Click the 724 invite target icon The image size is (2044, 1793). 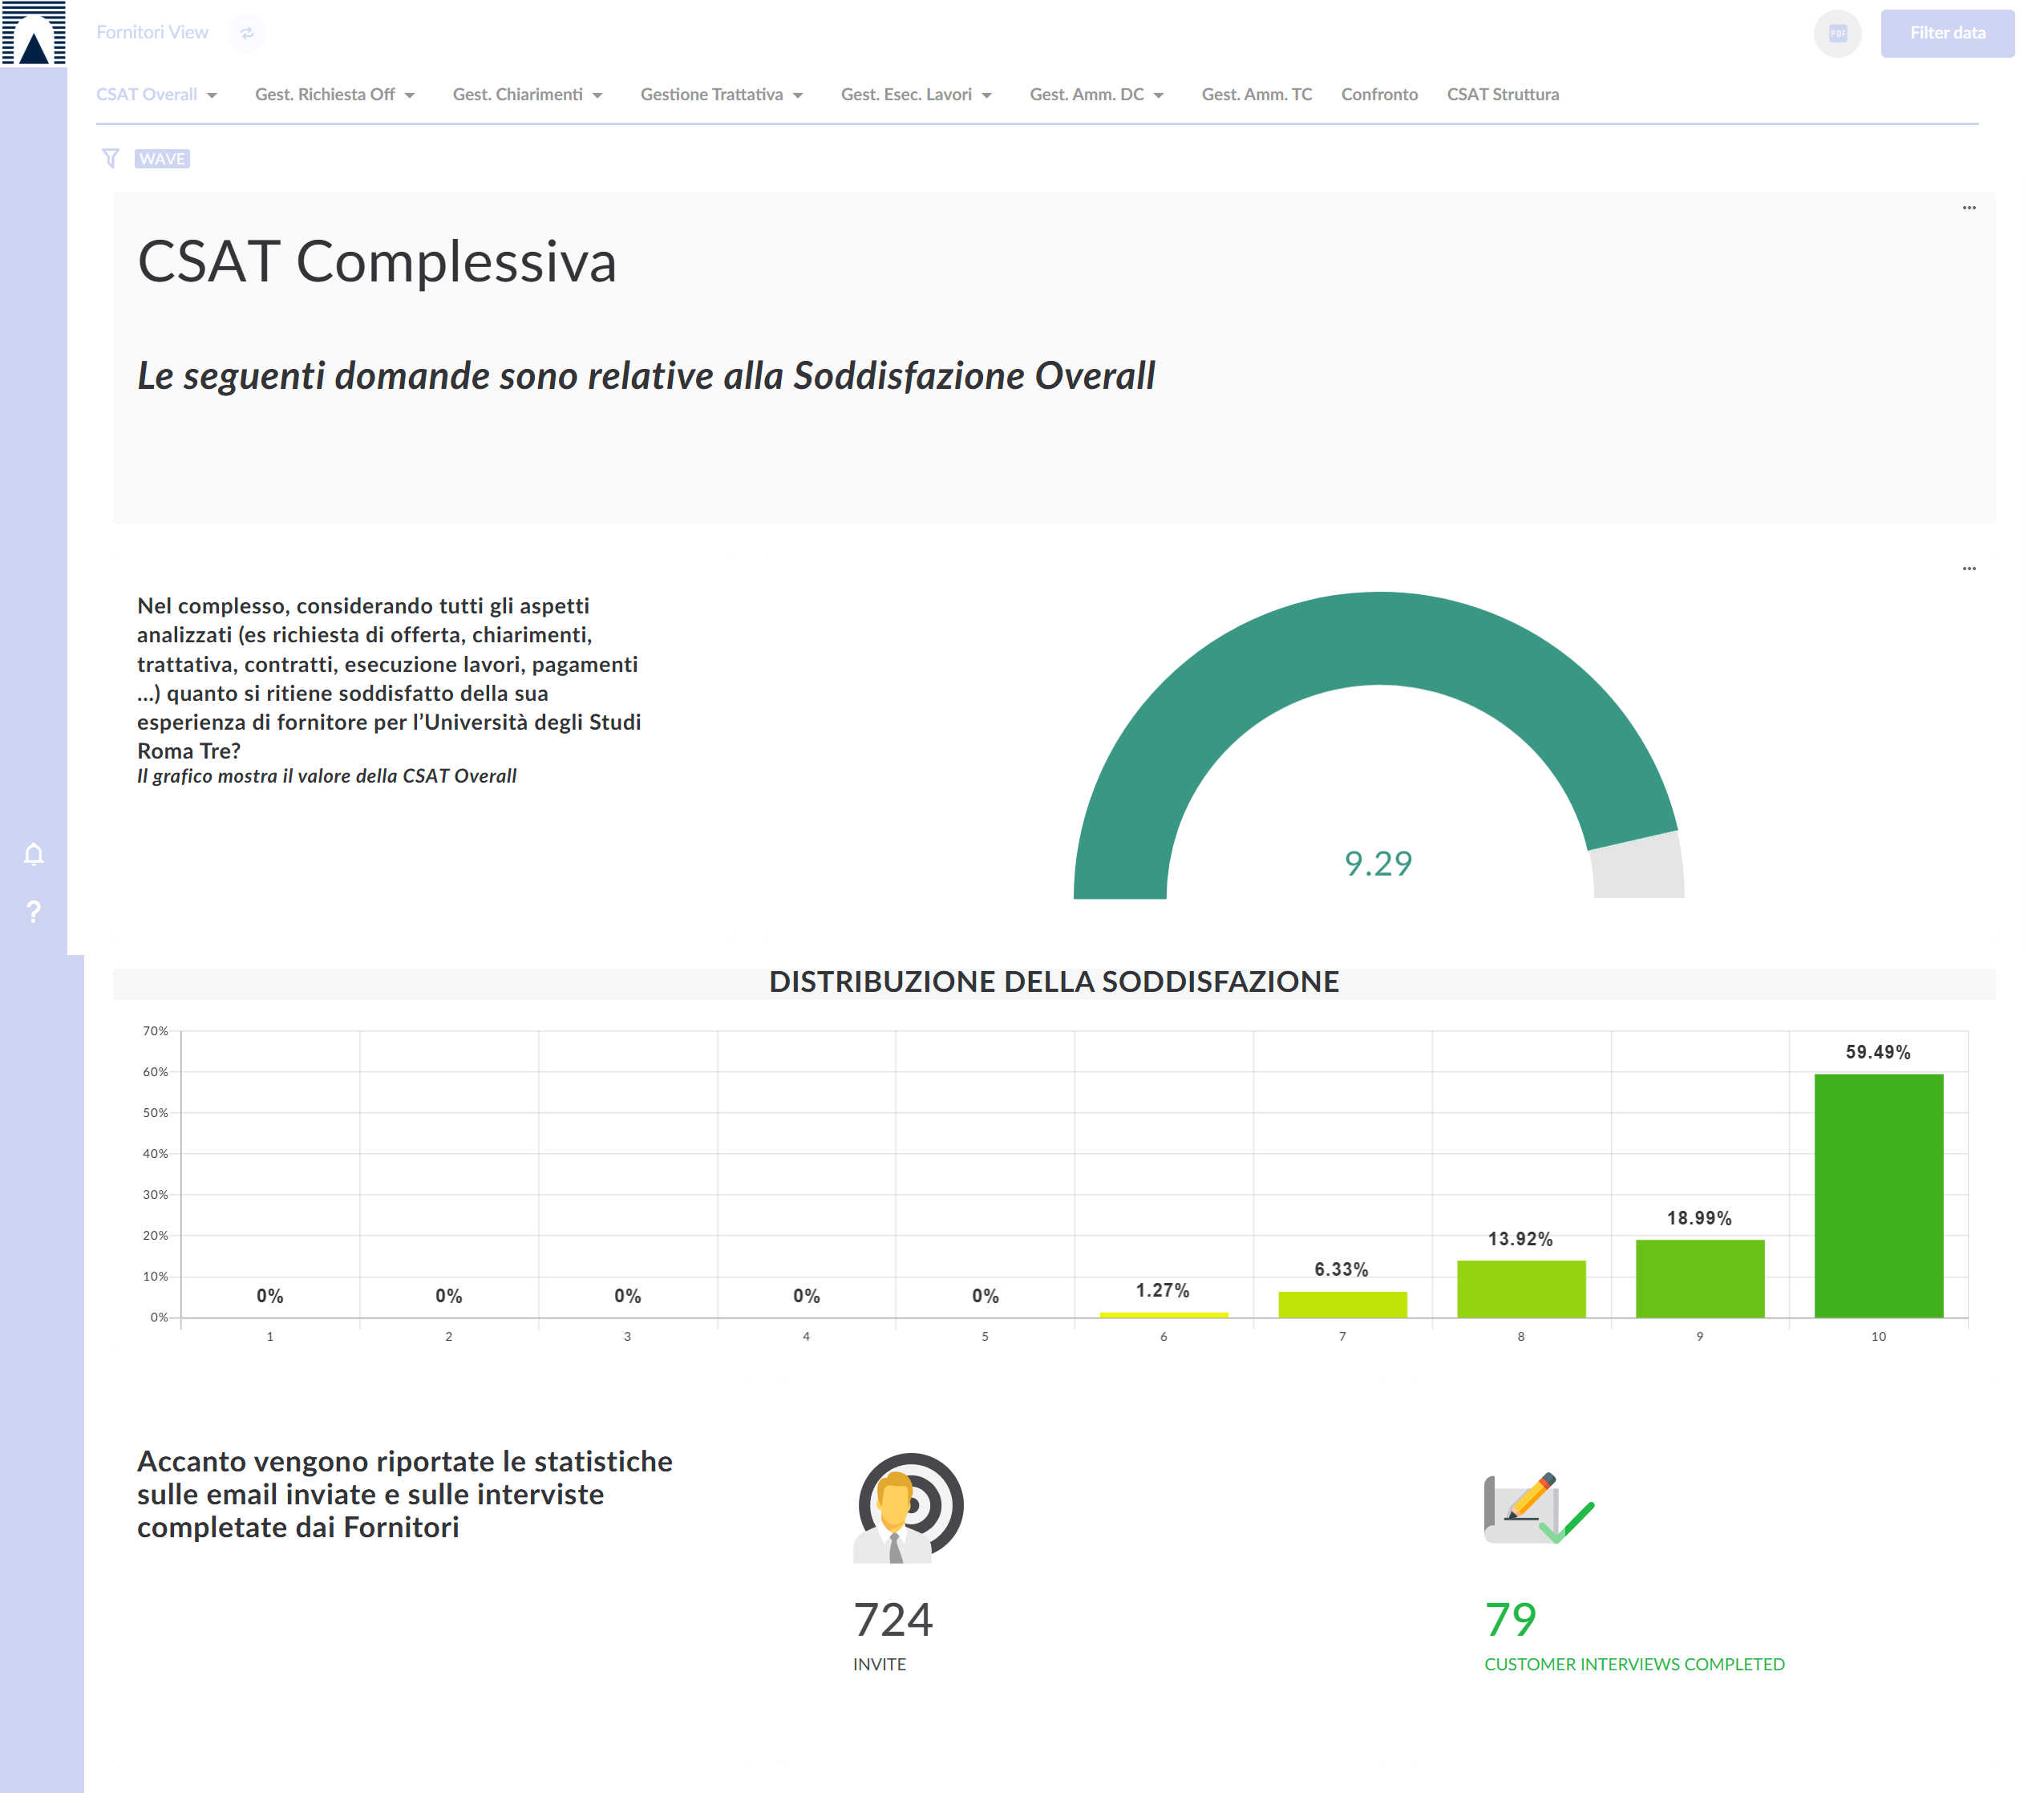(909, 1507)
